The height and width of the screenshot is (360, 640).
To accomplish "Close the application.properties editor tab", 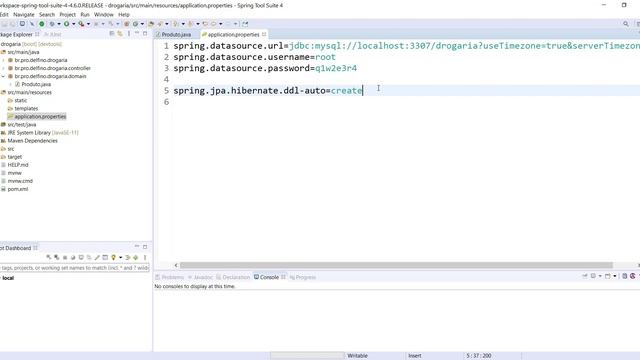I will point(264,34).
